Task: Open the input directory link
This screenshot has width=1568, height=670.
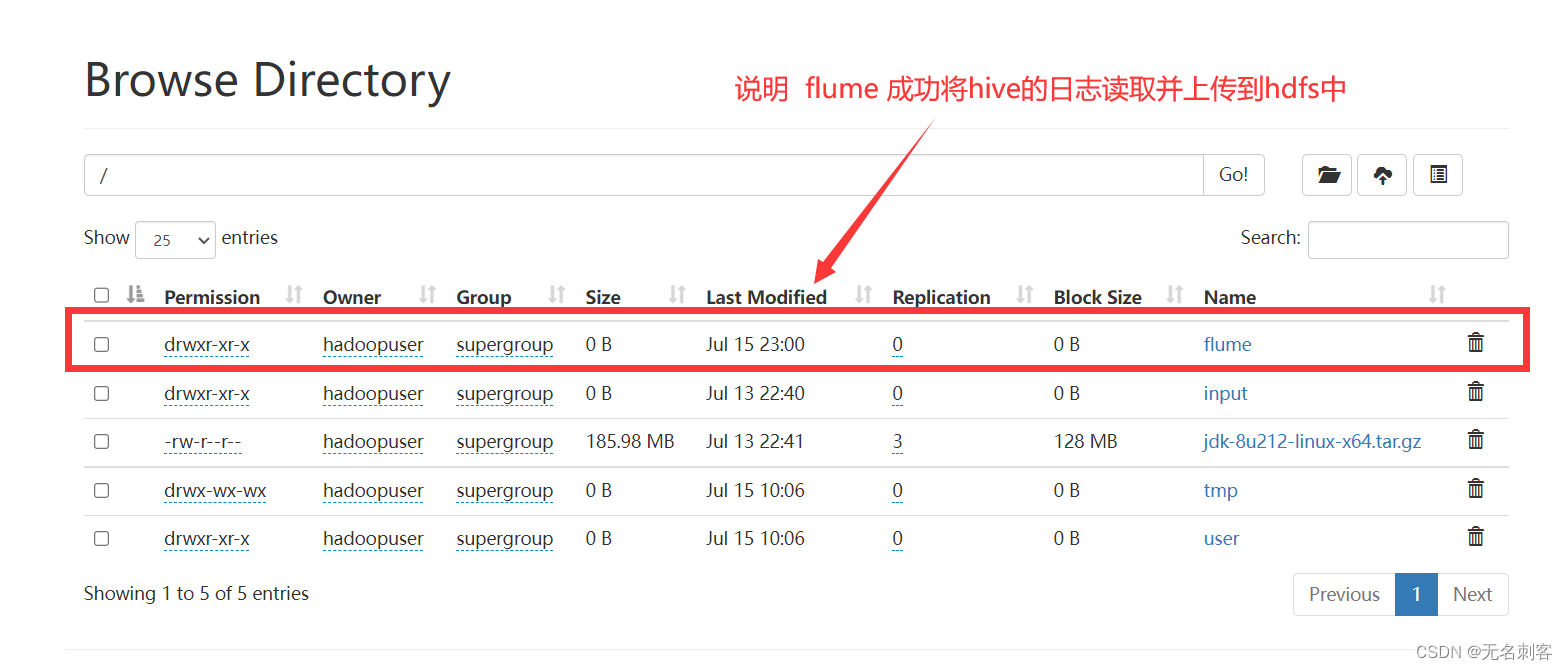Action: [x=1225, y=393]
